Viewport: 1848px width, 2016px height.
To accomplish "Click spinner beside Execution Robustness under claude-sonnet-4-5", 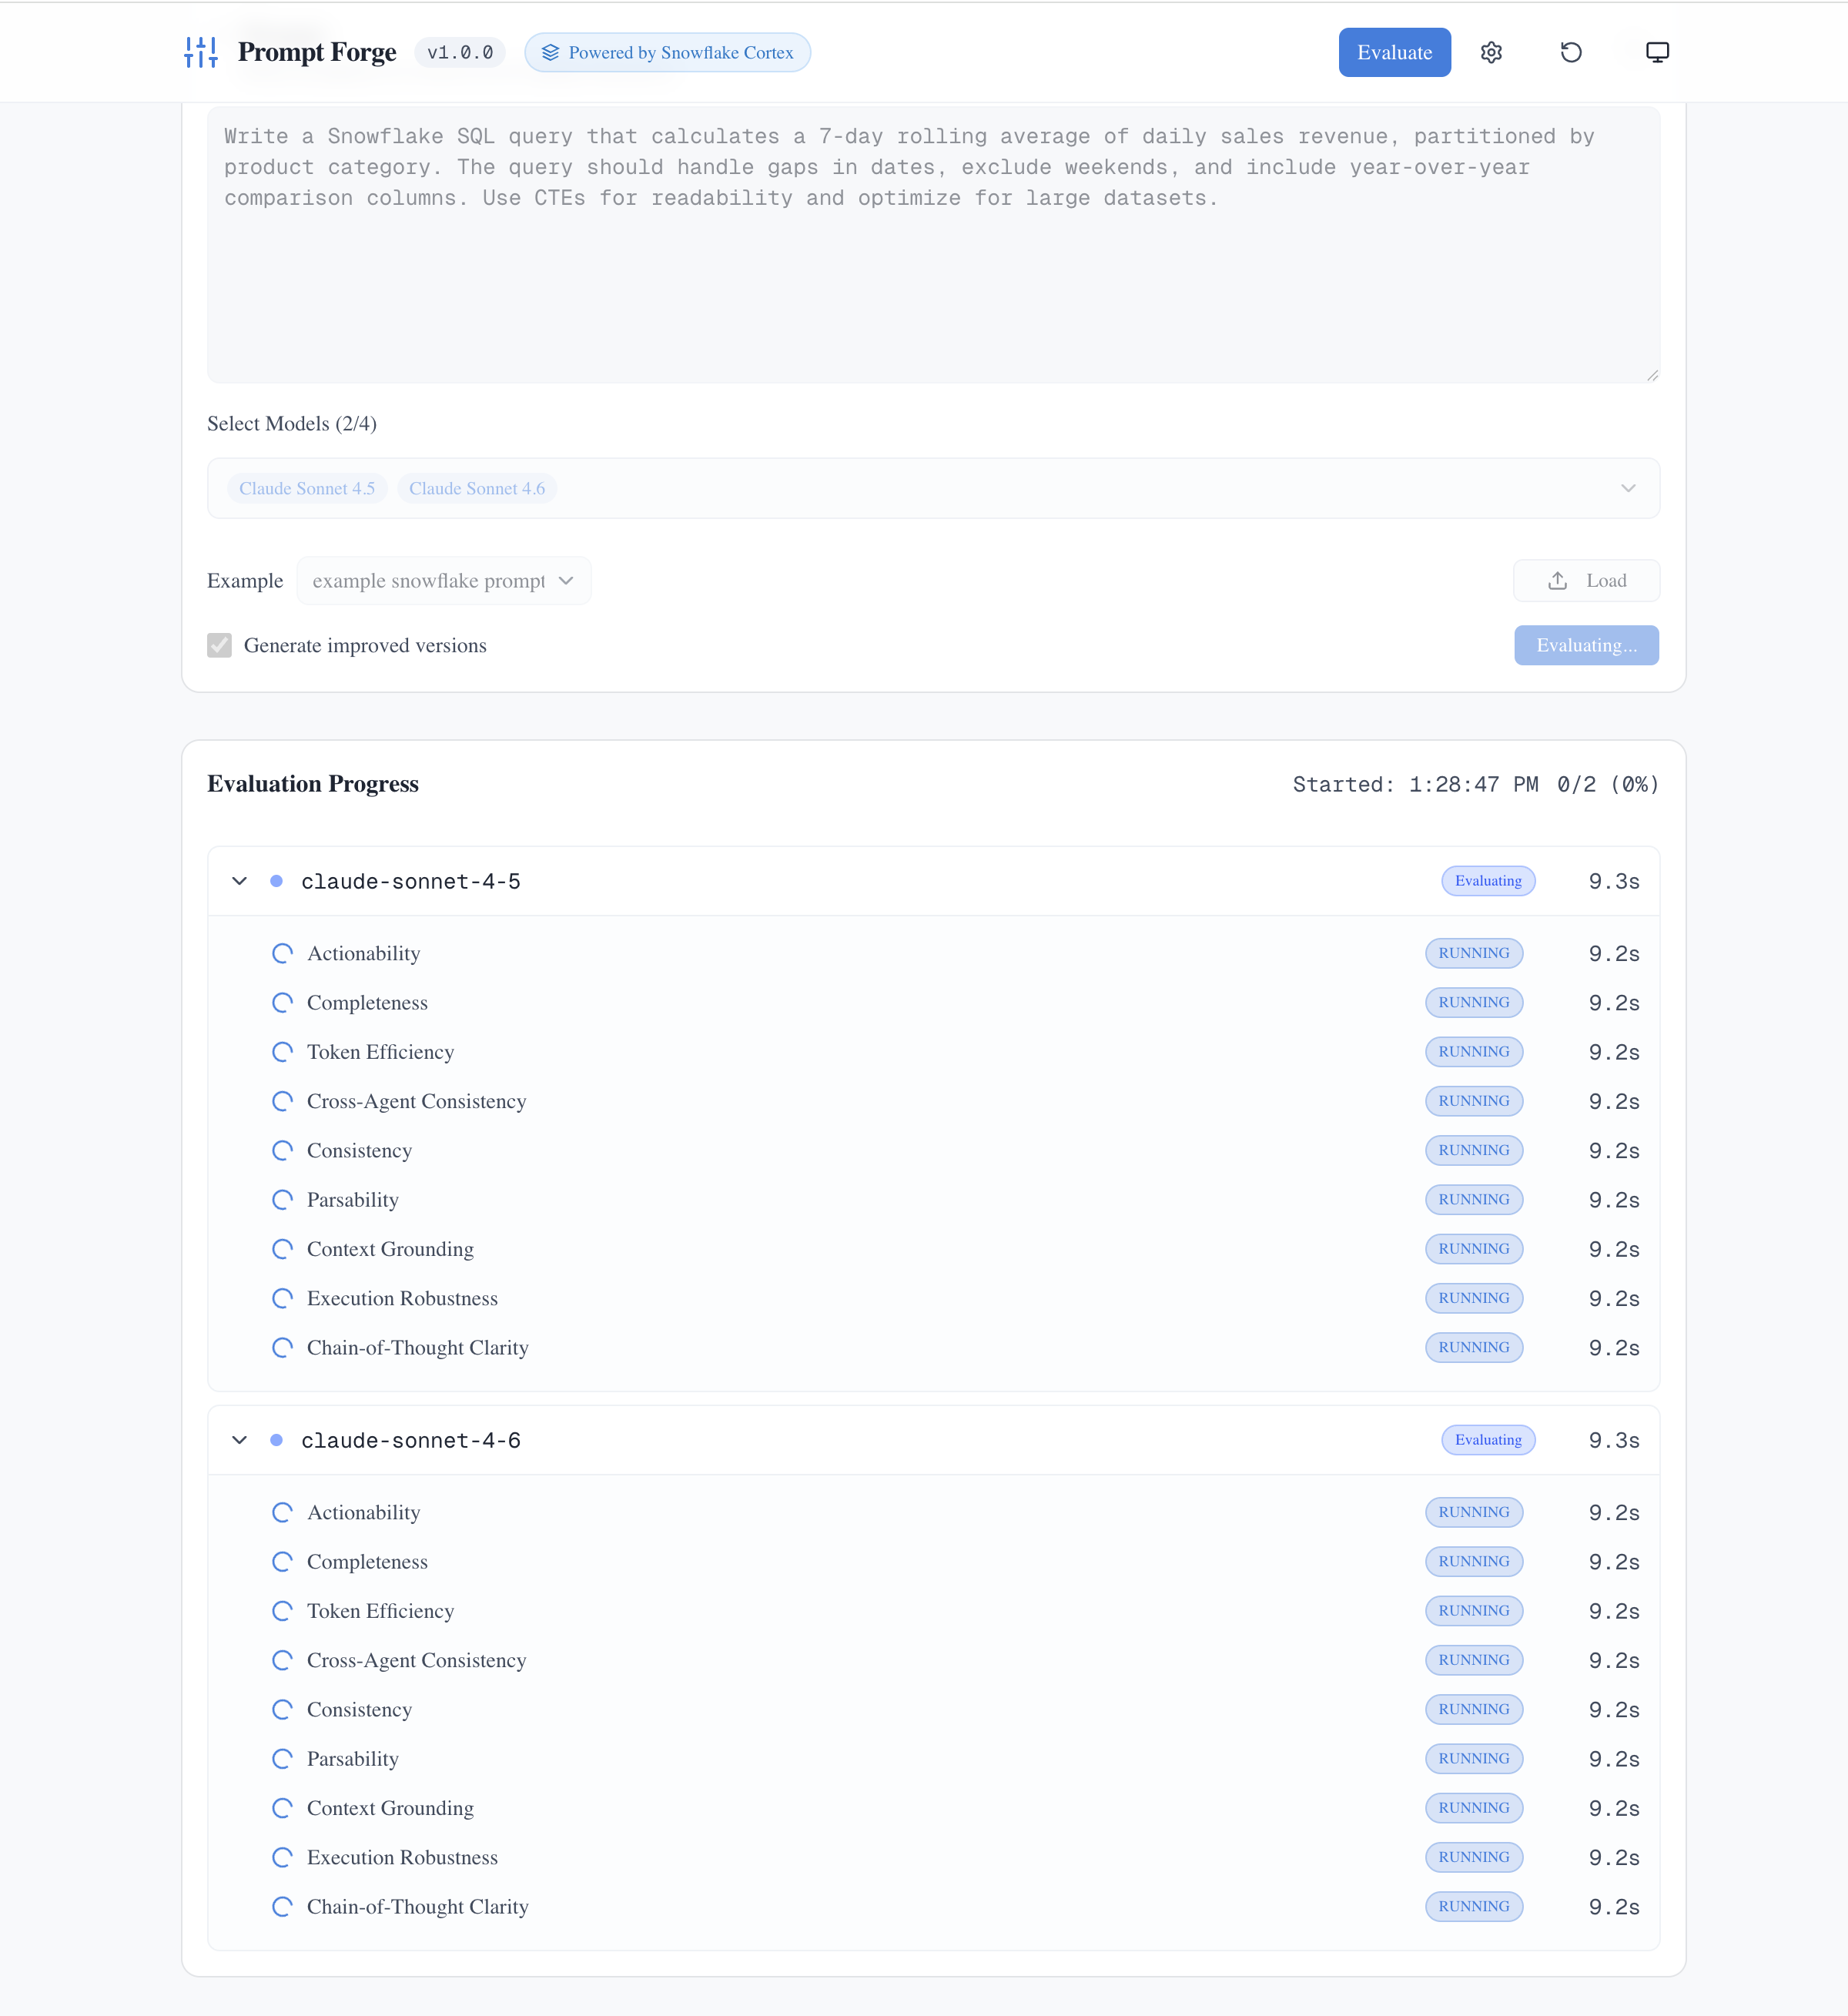I will tap(282, 1298).
